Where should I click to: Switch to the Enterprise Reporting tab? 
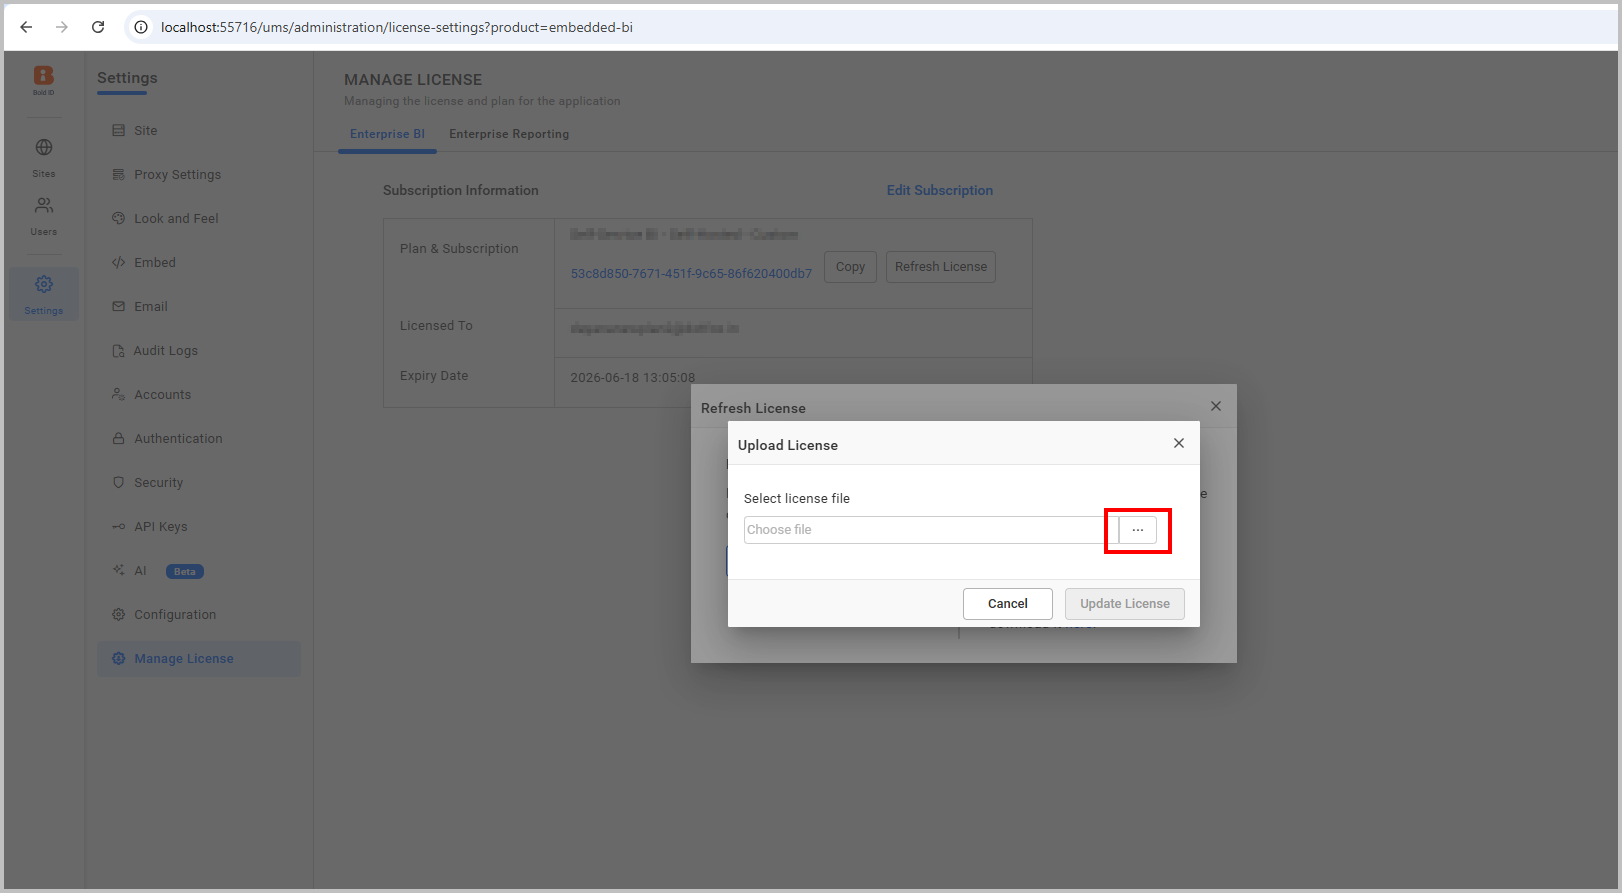509,134
